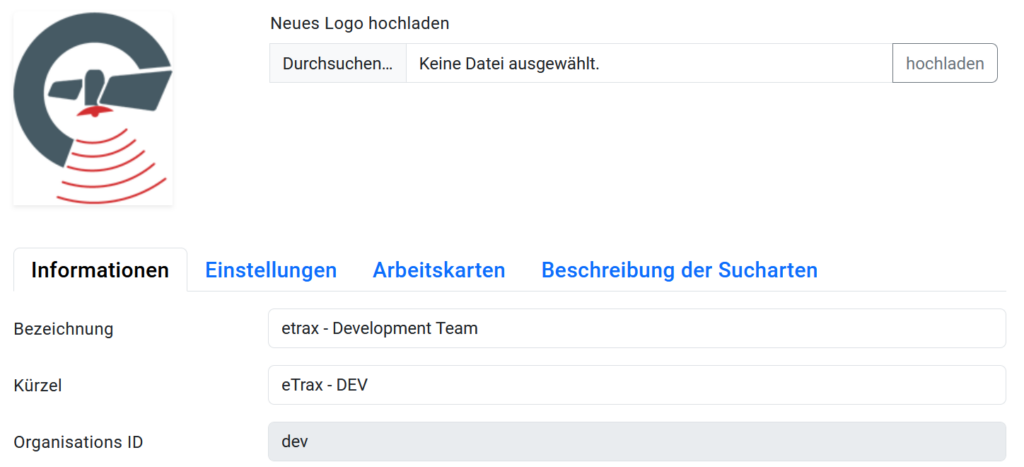Click the Durchsuchen… file browse button
Viewport: 1024px width, 467px height.
point(338,63)
